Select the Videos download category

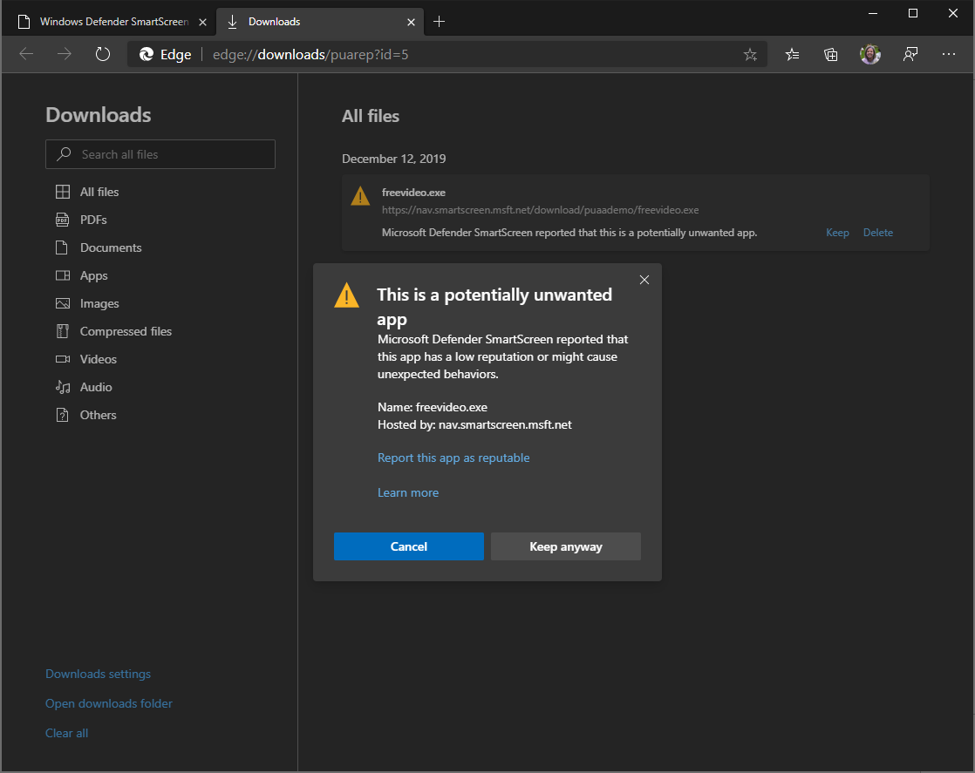point(98,359)
